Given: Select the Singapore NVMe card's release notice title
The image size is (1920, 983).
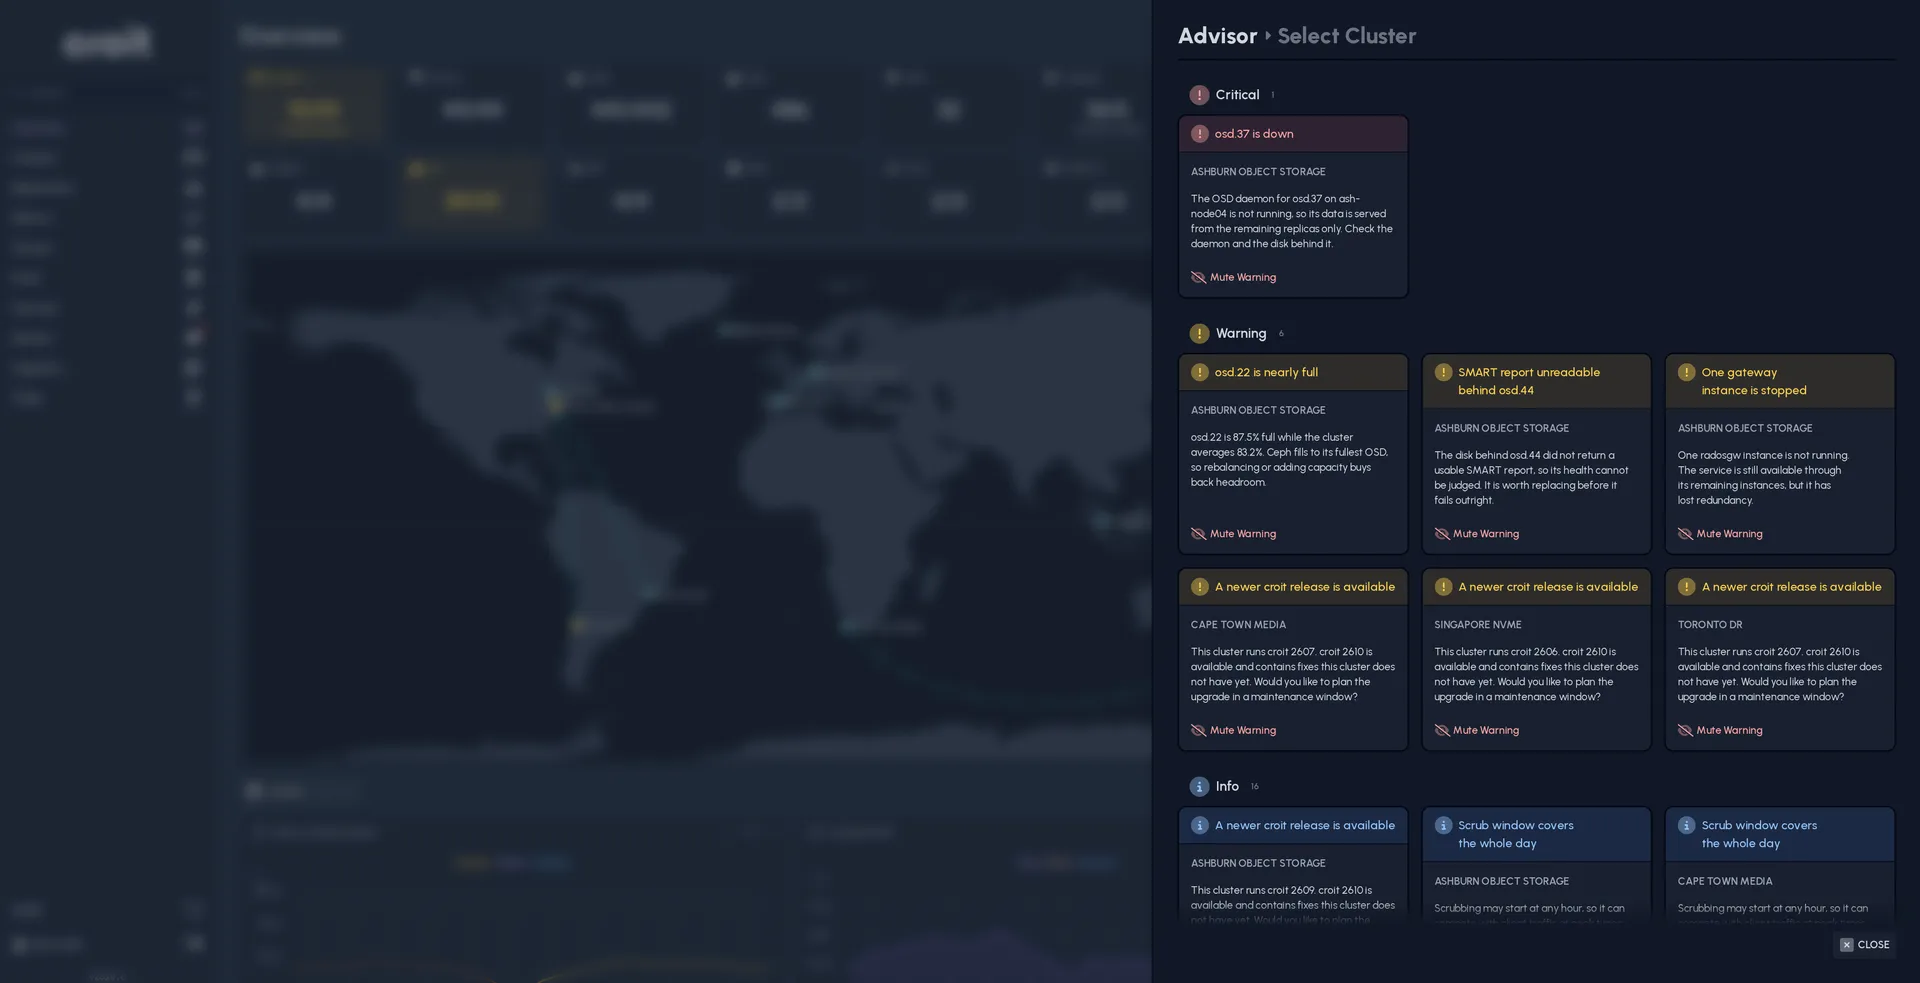Looking at the screenshot, I should click(1548, 587).
